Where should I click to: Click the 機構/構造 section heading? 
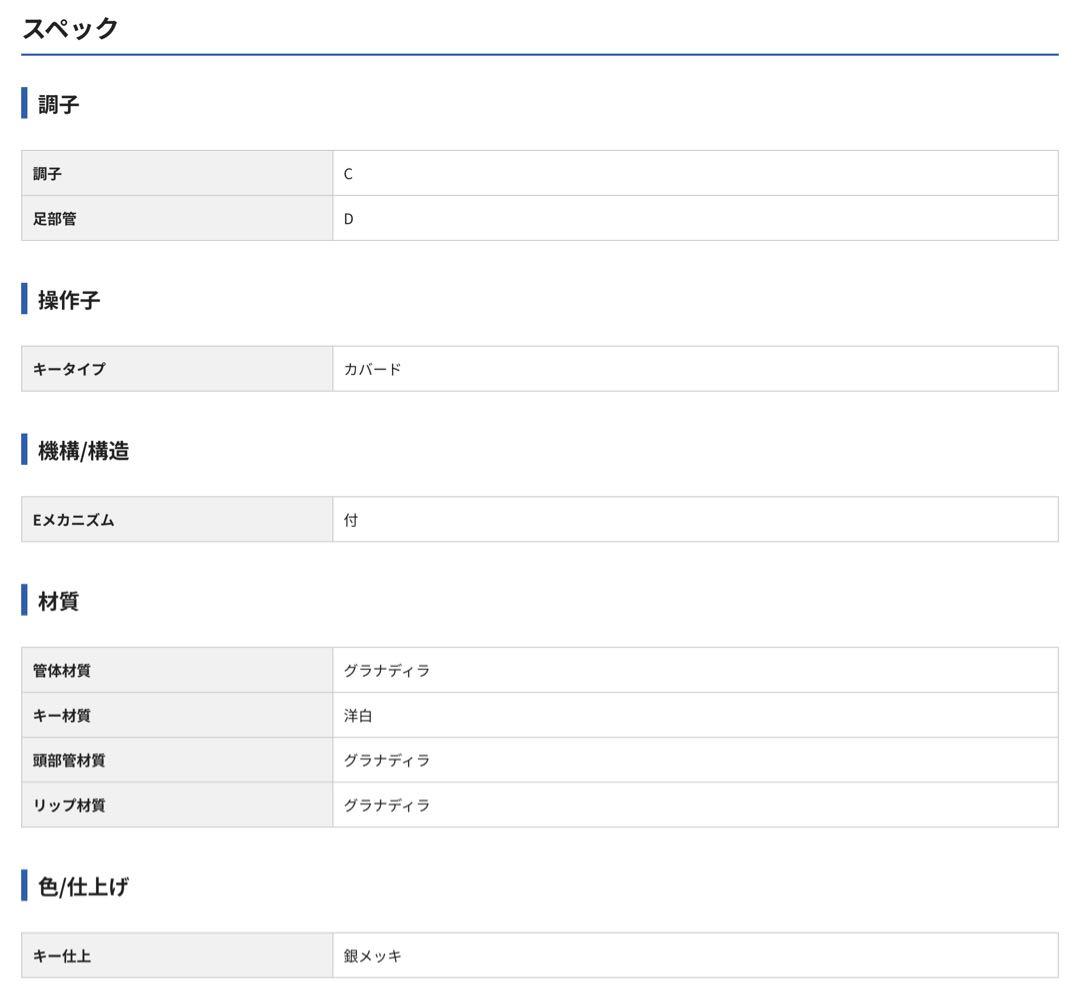(83, 451)
